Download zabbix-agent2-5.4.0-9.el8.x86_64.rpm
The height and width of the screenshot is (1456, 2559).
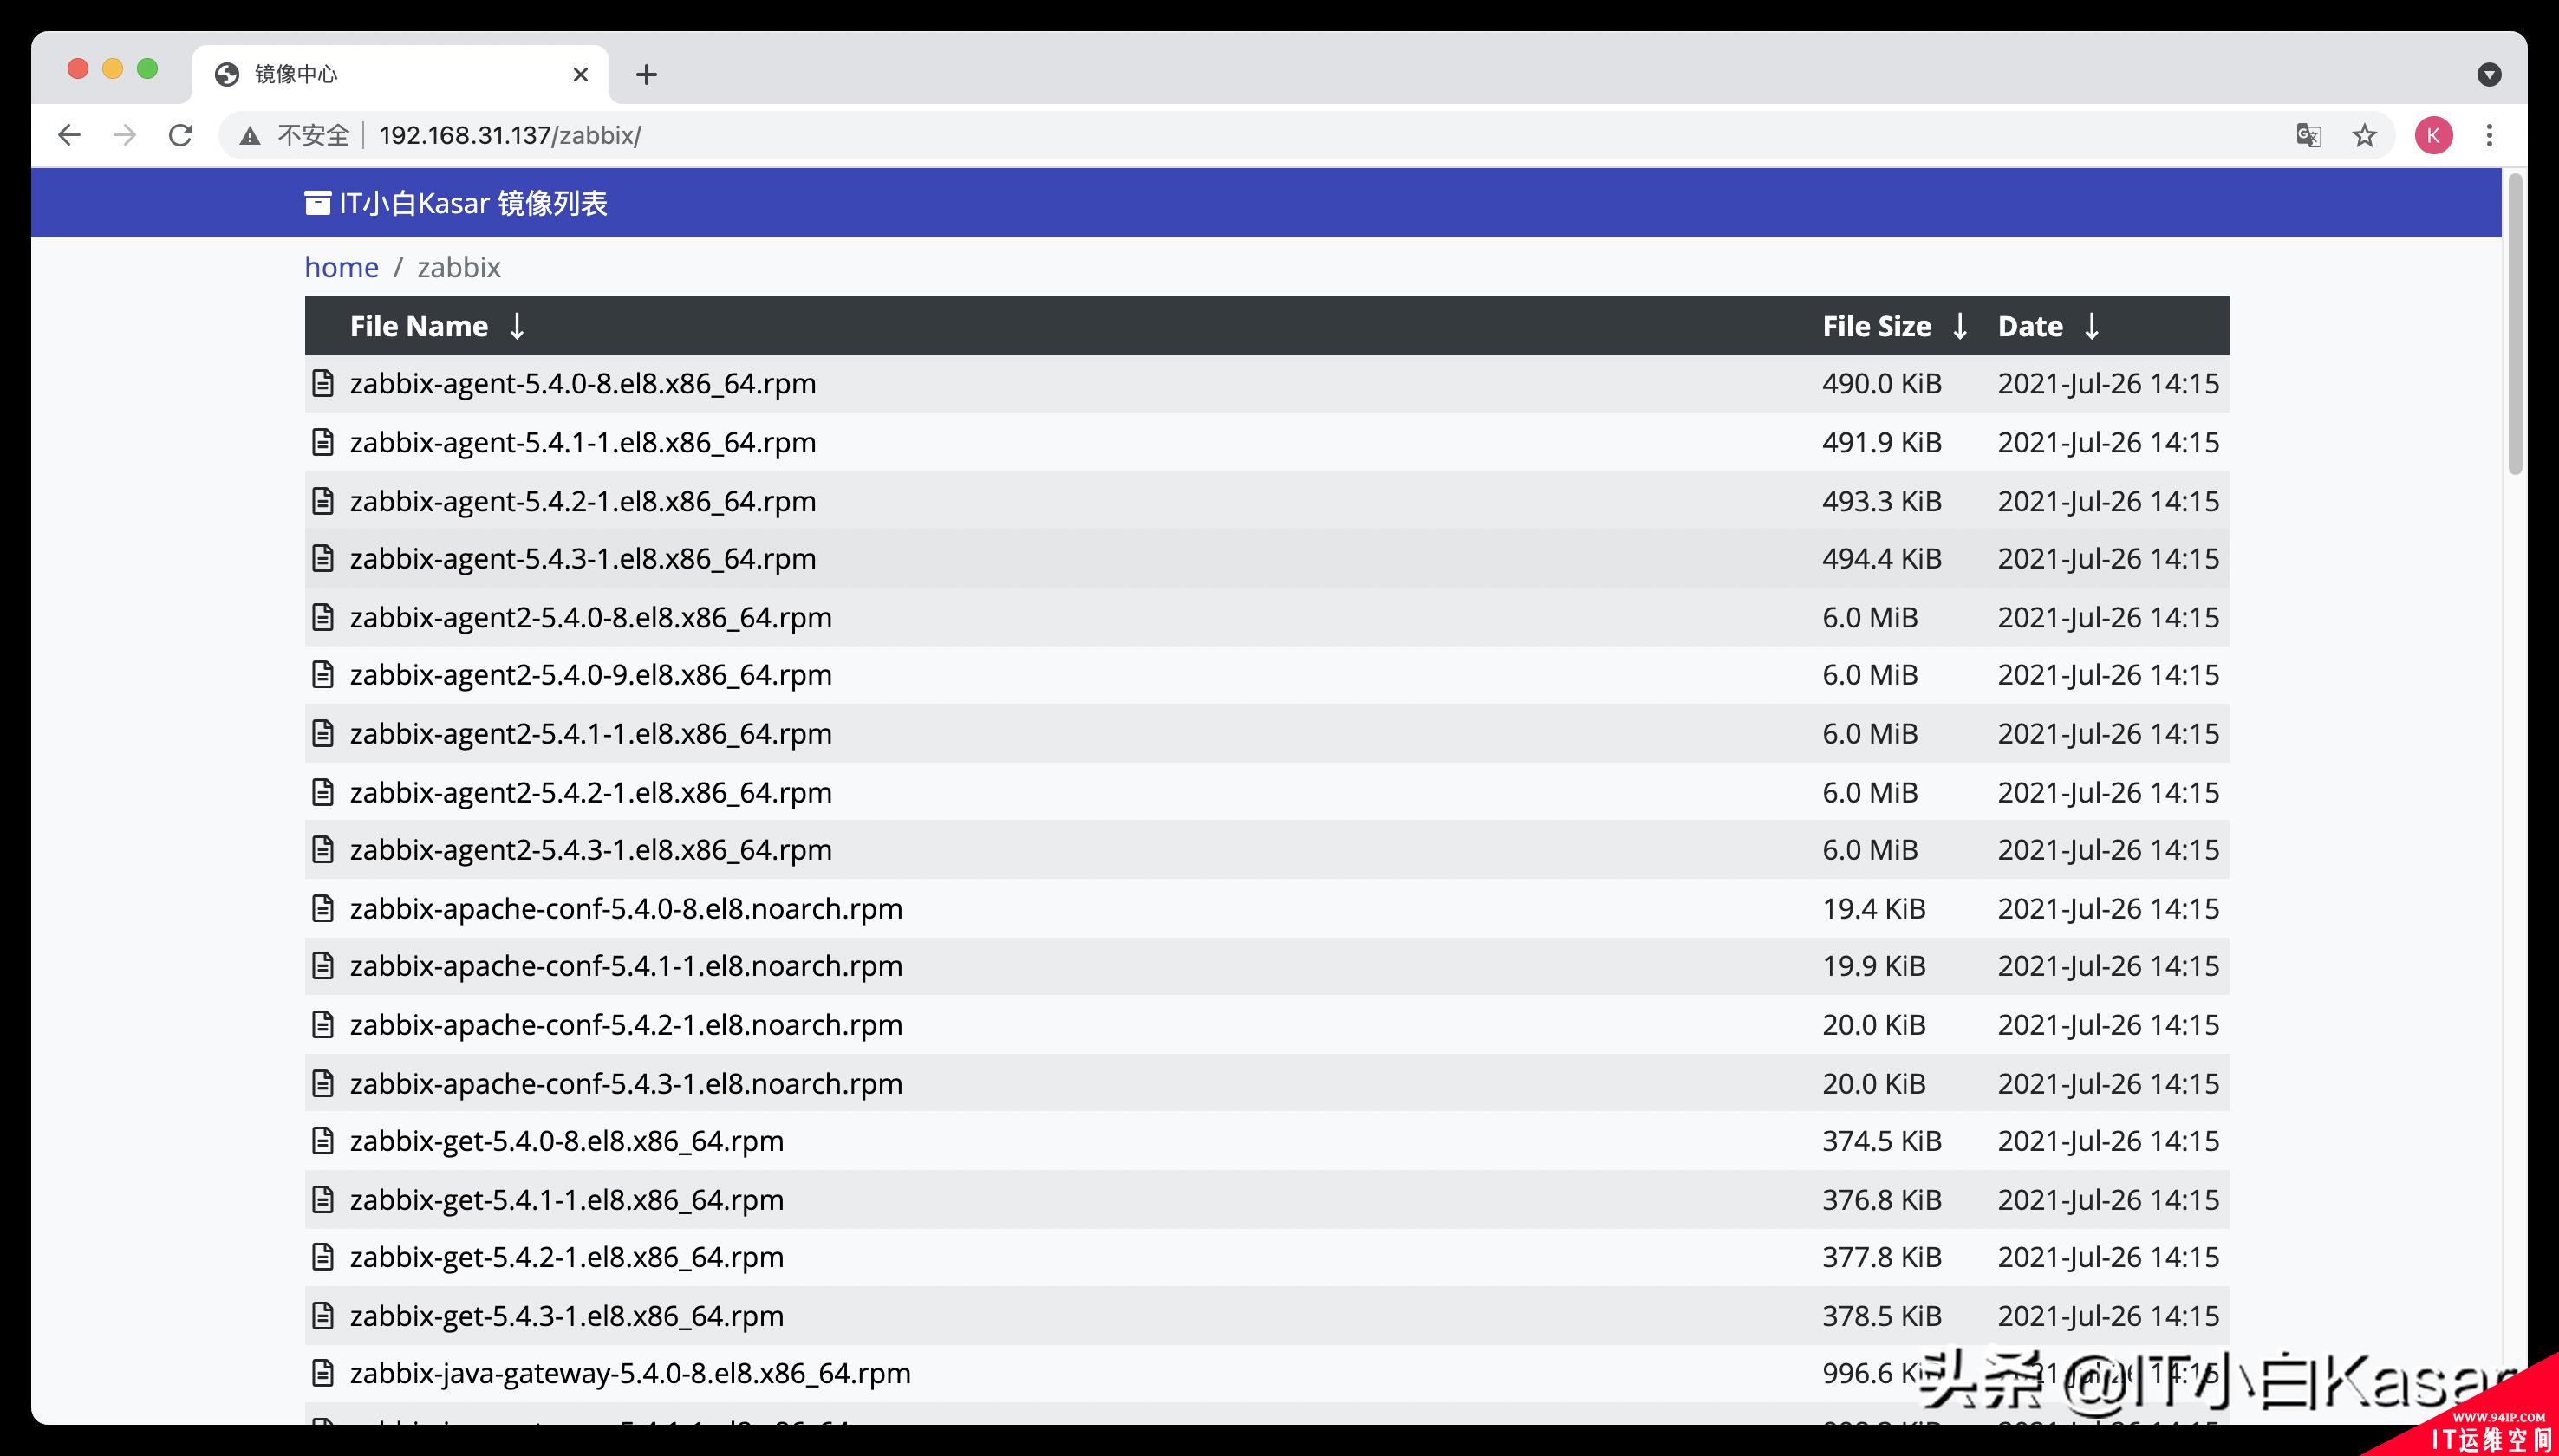point(591,676)
